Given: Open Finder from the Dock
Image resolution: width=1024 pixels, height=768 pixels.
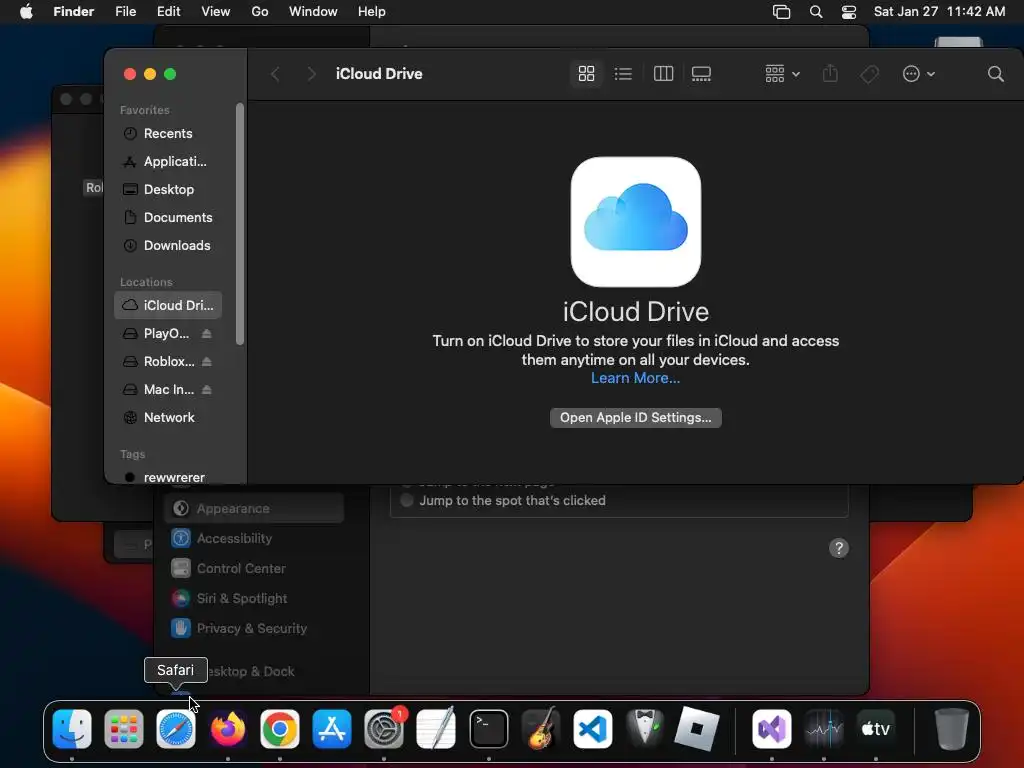Looking at the screenshot, I should pos(72,729).
